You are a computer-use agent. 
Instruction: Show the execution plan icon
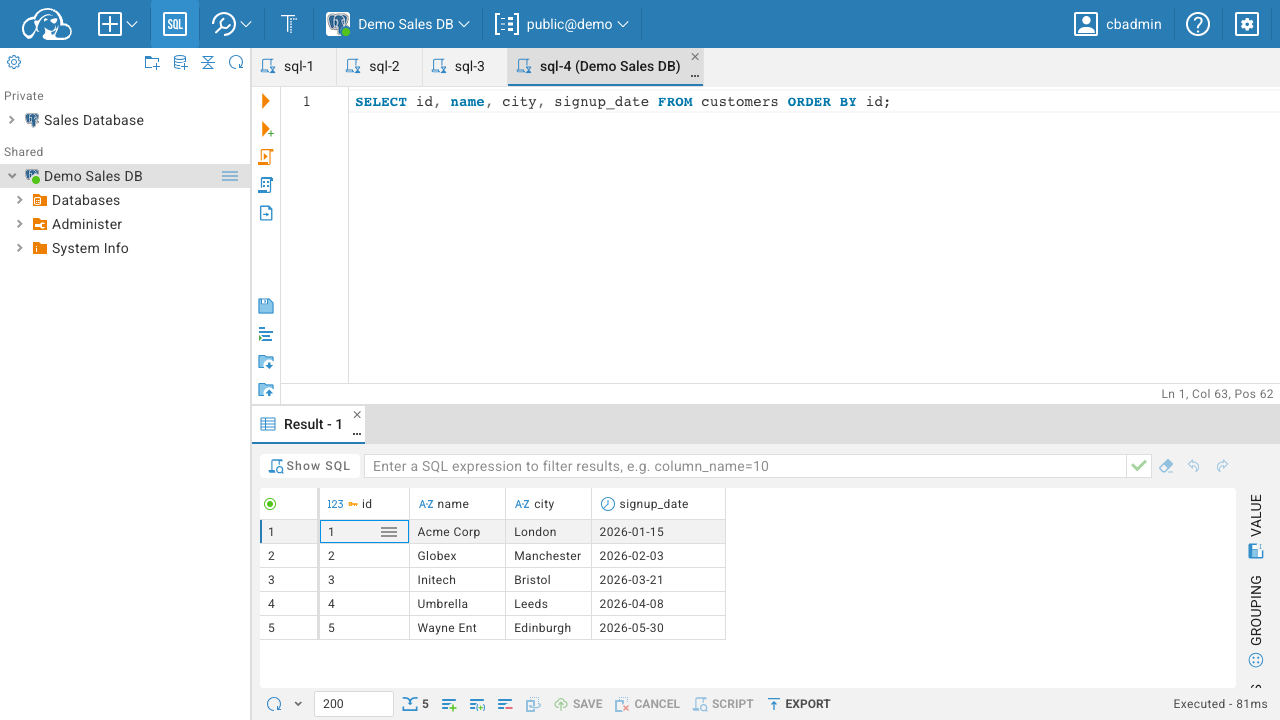(266, 185)
